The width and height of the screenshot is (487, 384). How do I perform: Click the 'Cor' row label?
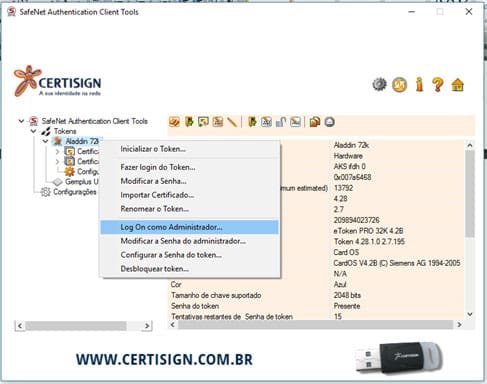[x=176, y=285]
